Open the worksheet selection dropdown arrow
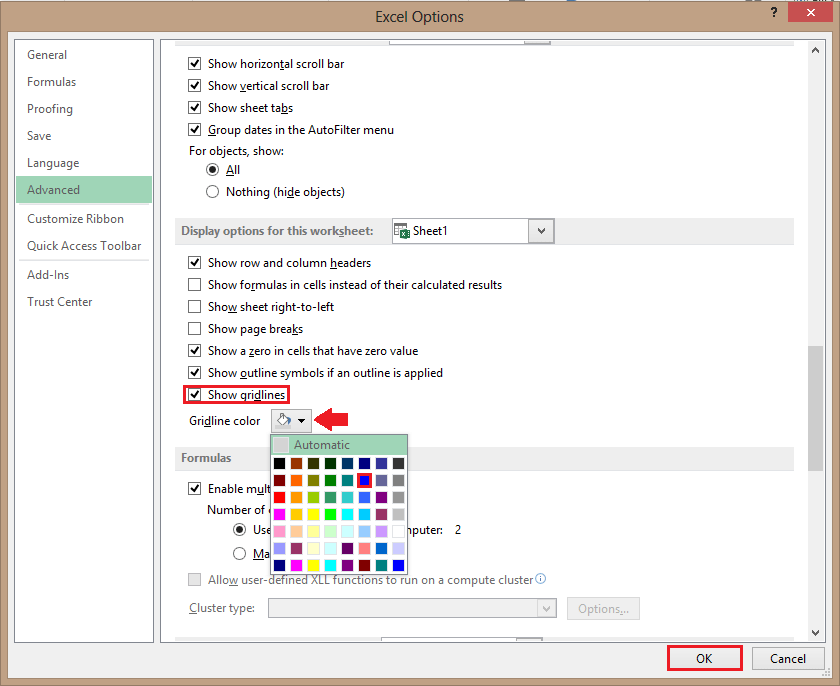 [x=540, y=230]
